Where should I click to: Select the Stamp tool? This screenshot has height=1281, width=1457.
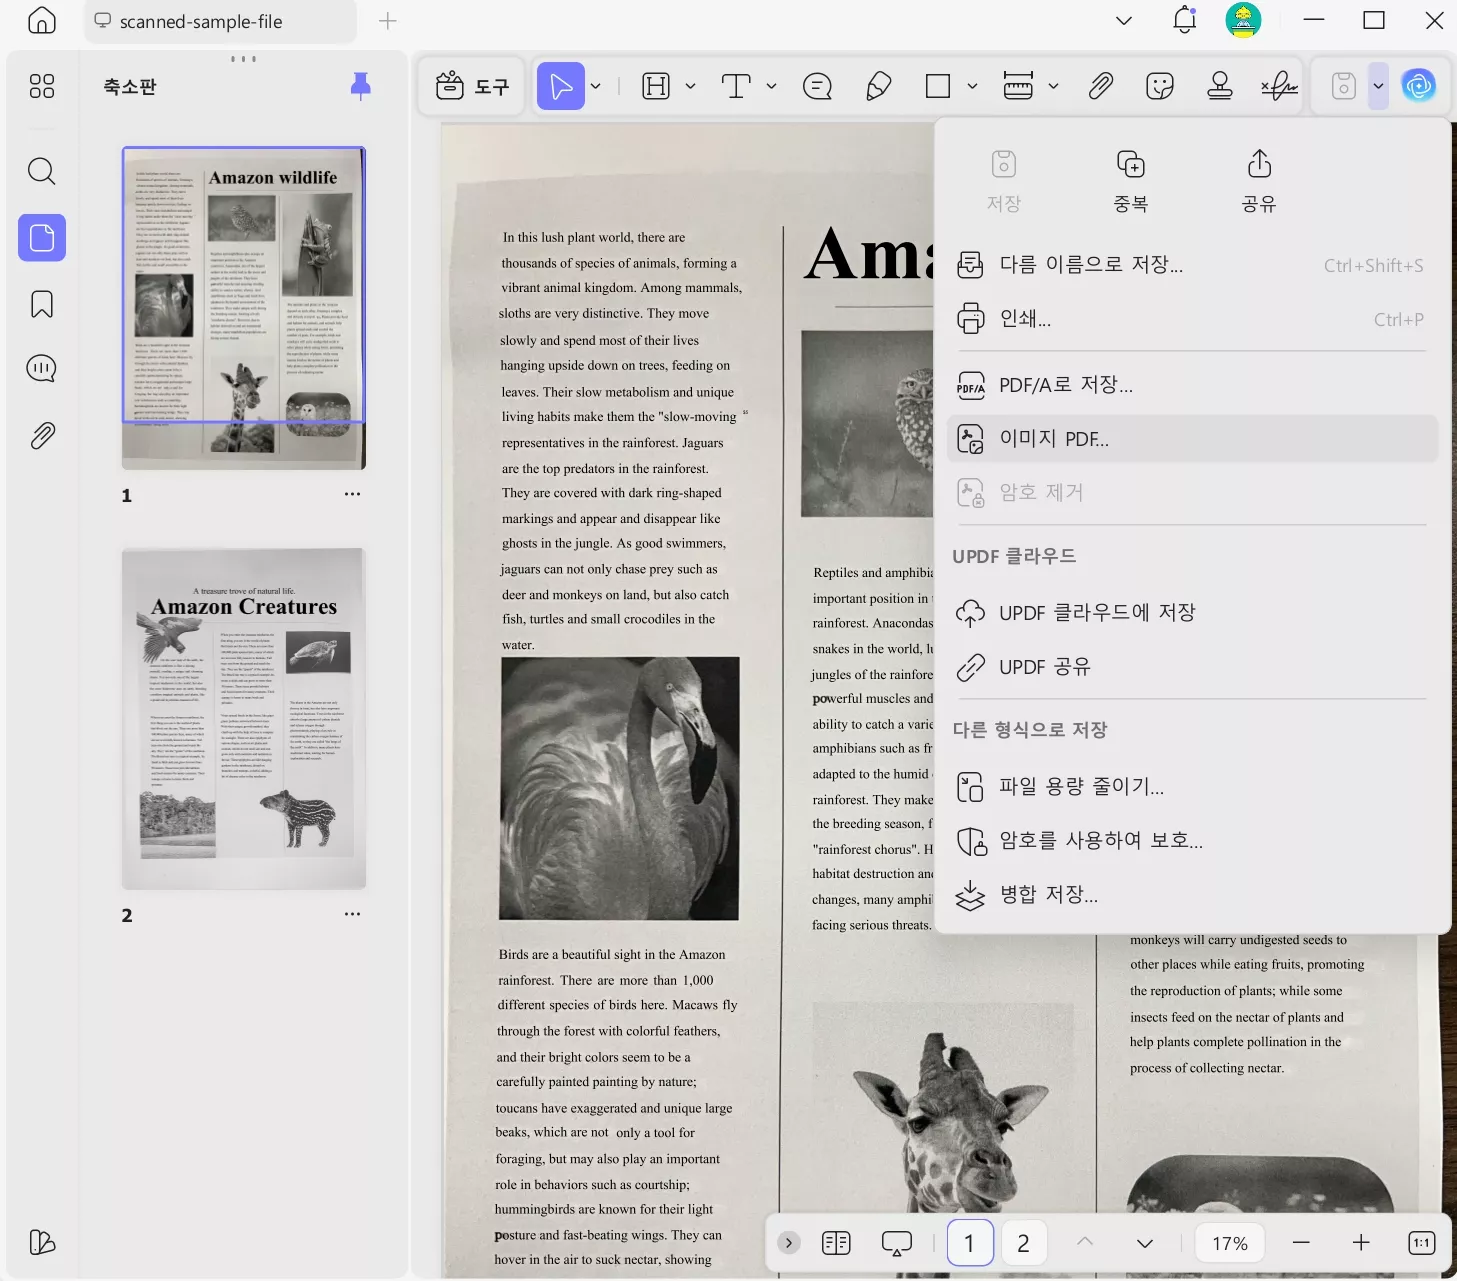[x=1219, y=86]
